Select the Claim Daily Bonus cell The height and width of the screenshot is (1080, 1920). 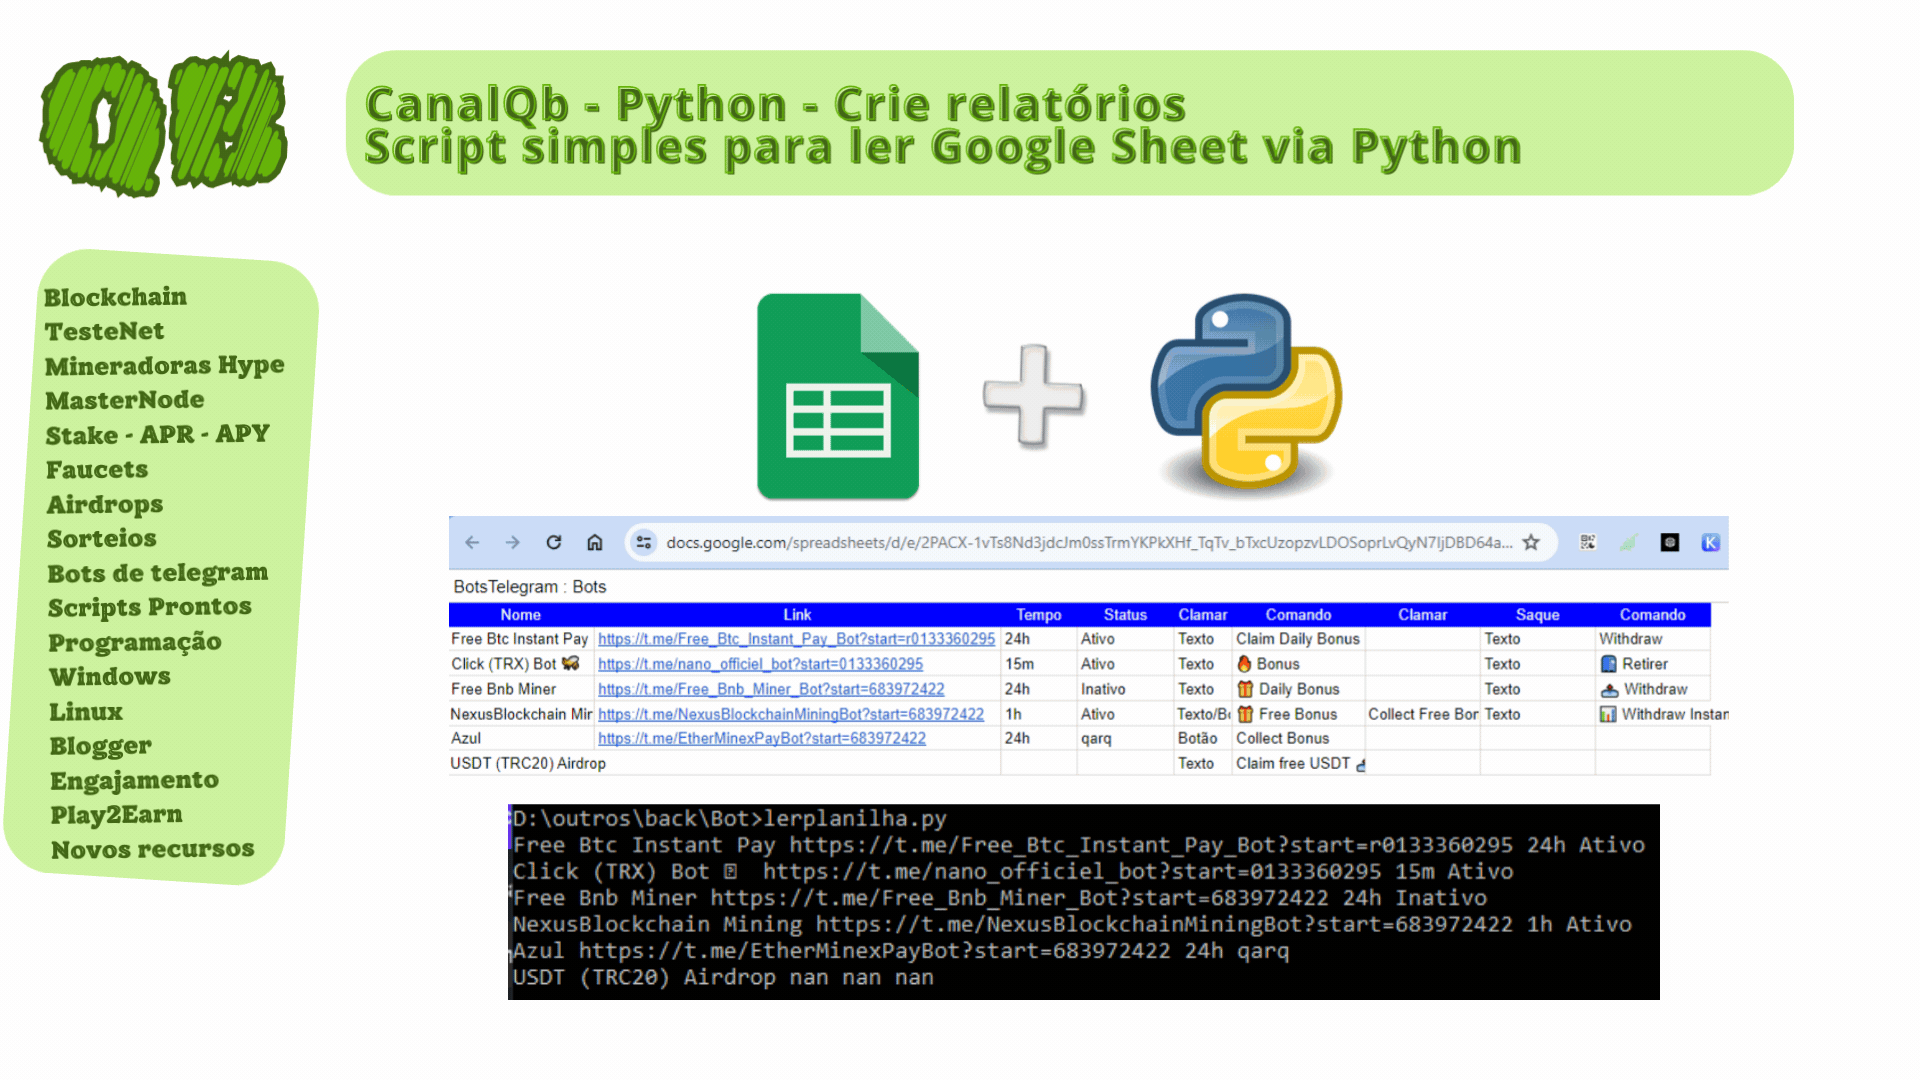[x=1298, y=639]
